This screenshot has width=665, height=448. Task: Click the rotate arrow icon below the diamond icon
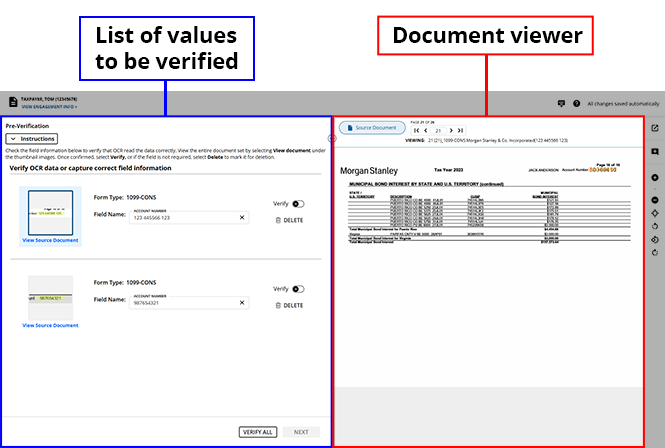pos(655,226)
